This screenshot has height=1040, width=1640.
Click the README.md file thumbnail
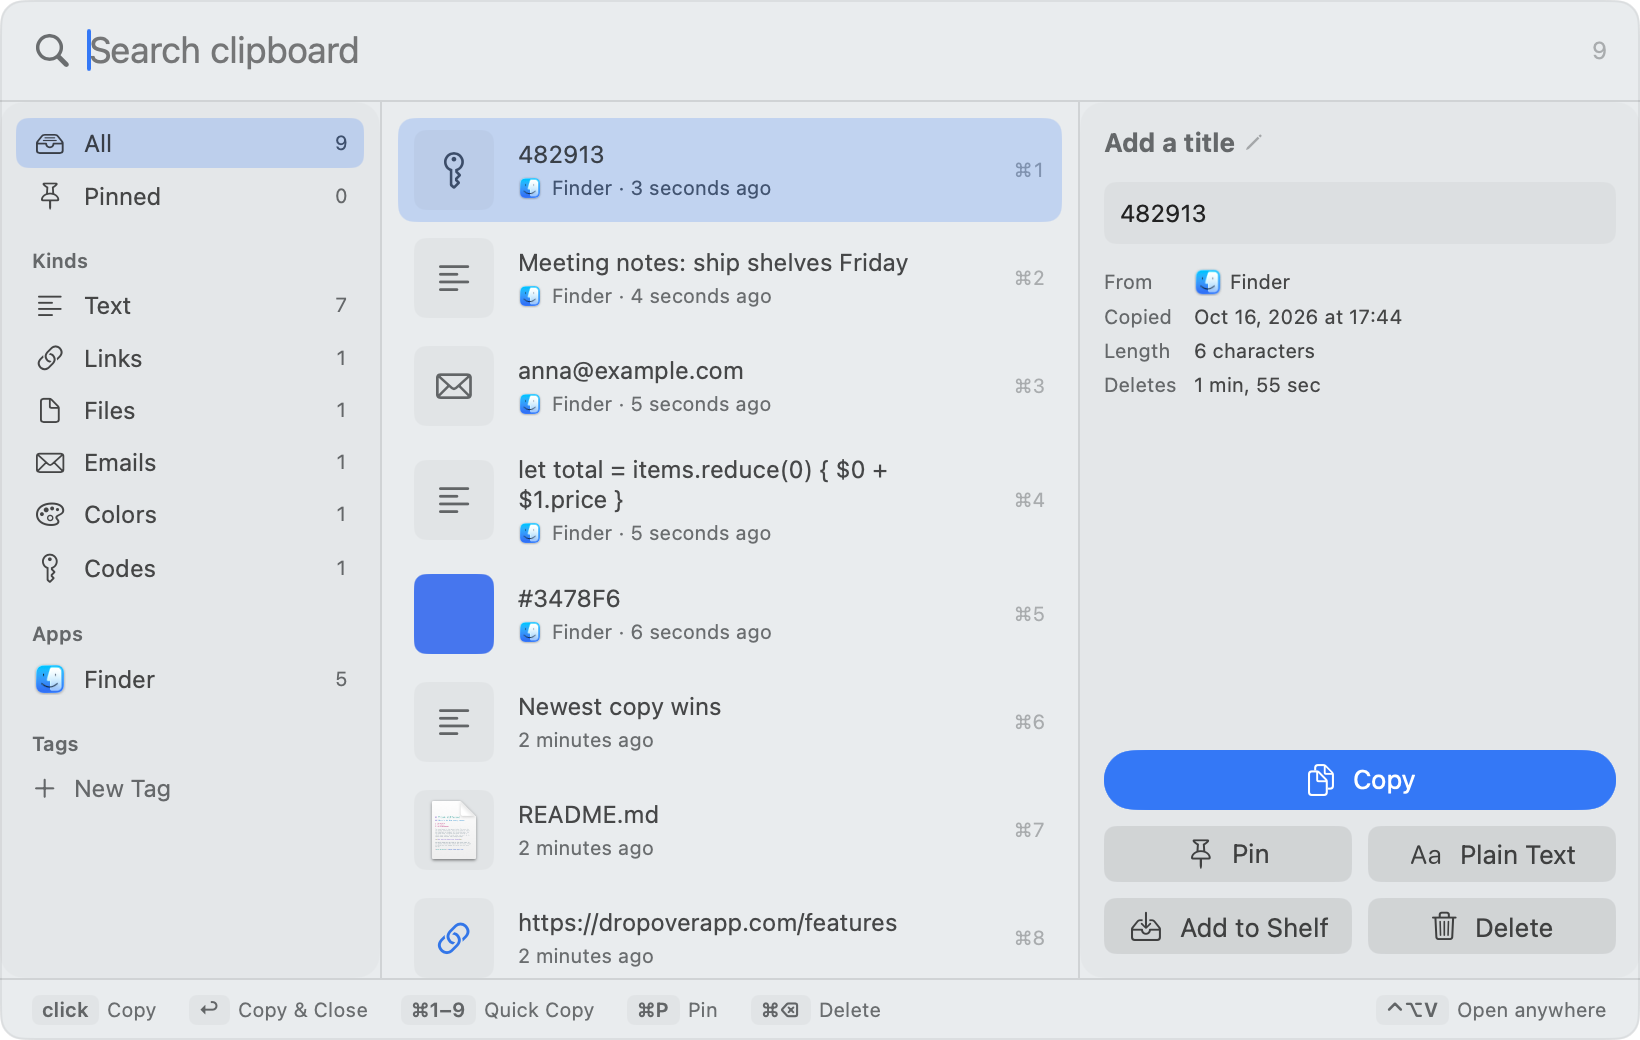(x=454, y=830)
